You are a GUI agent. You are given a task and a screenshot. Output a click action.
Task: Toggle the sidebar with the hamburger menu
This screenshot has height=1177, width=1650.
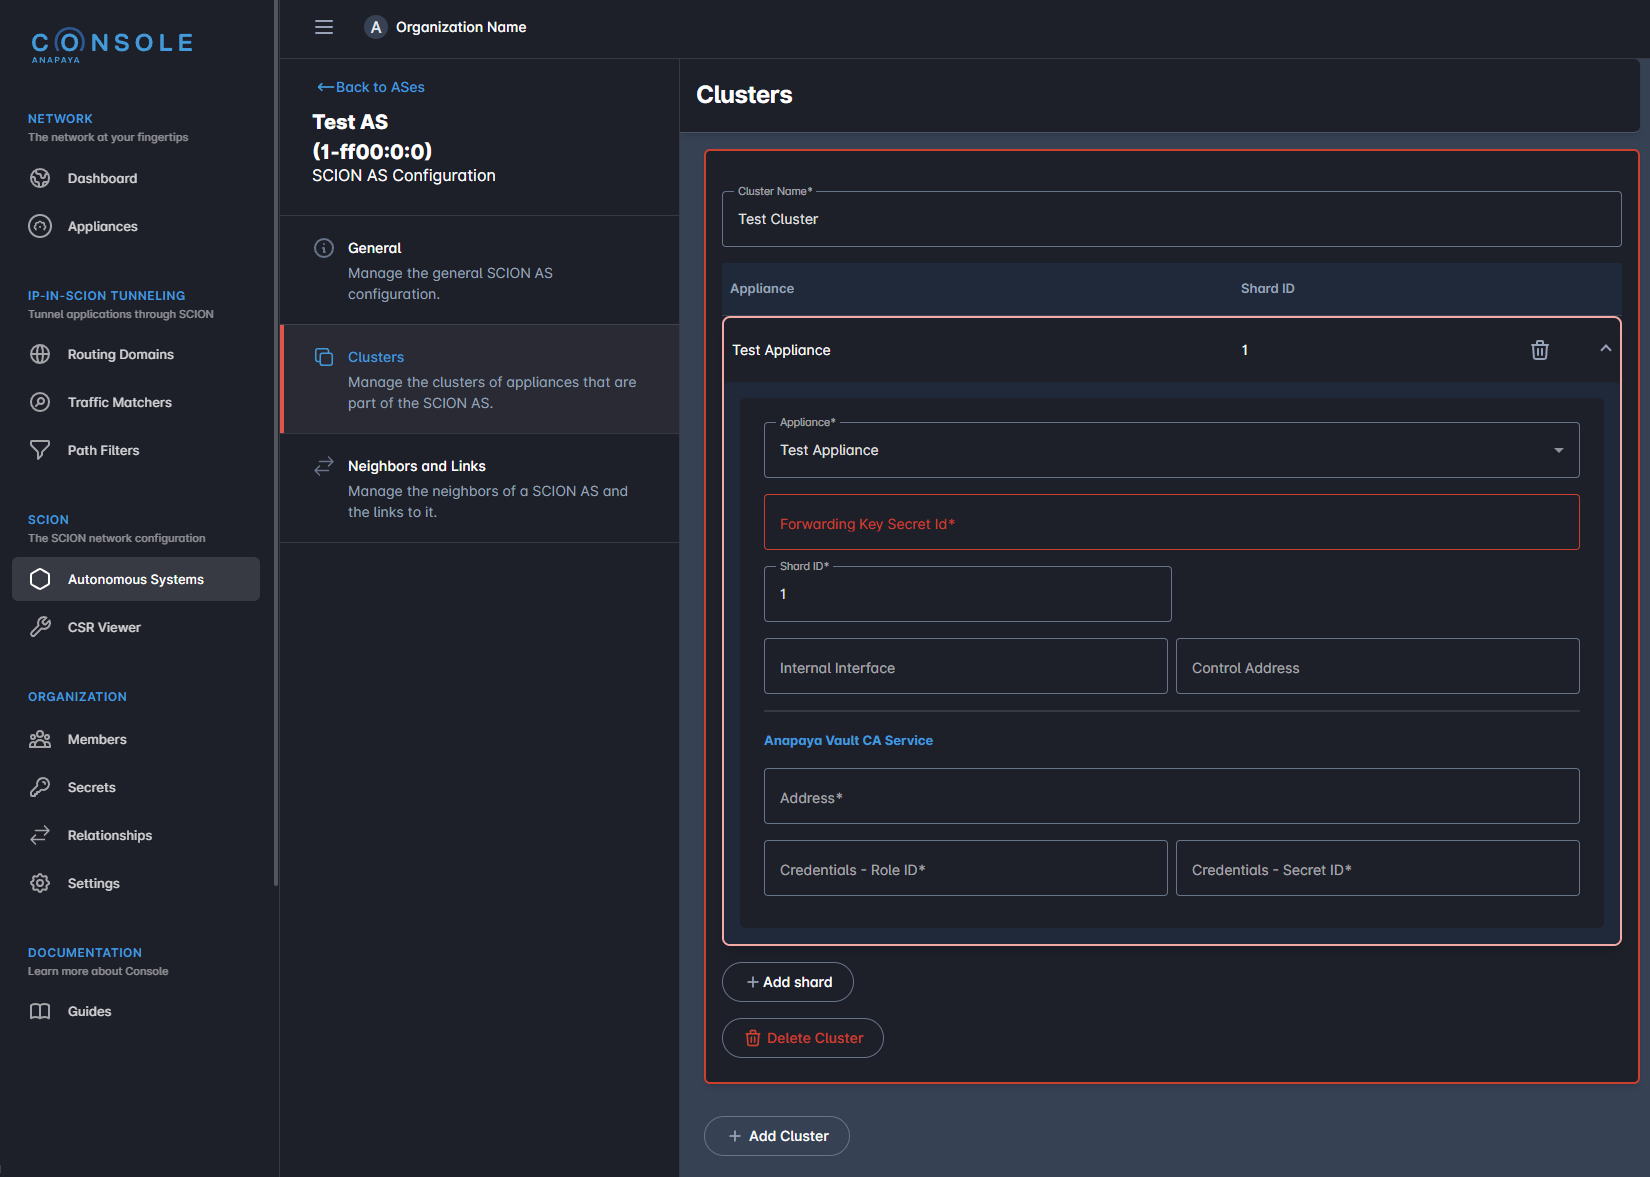(x=323, y=27)
